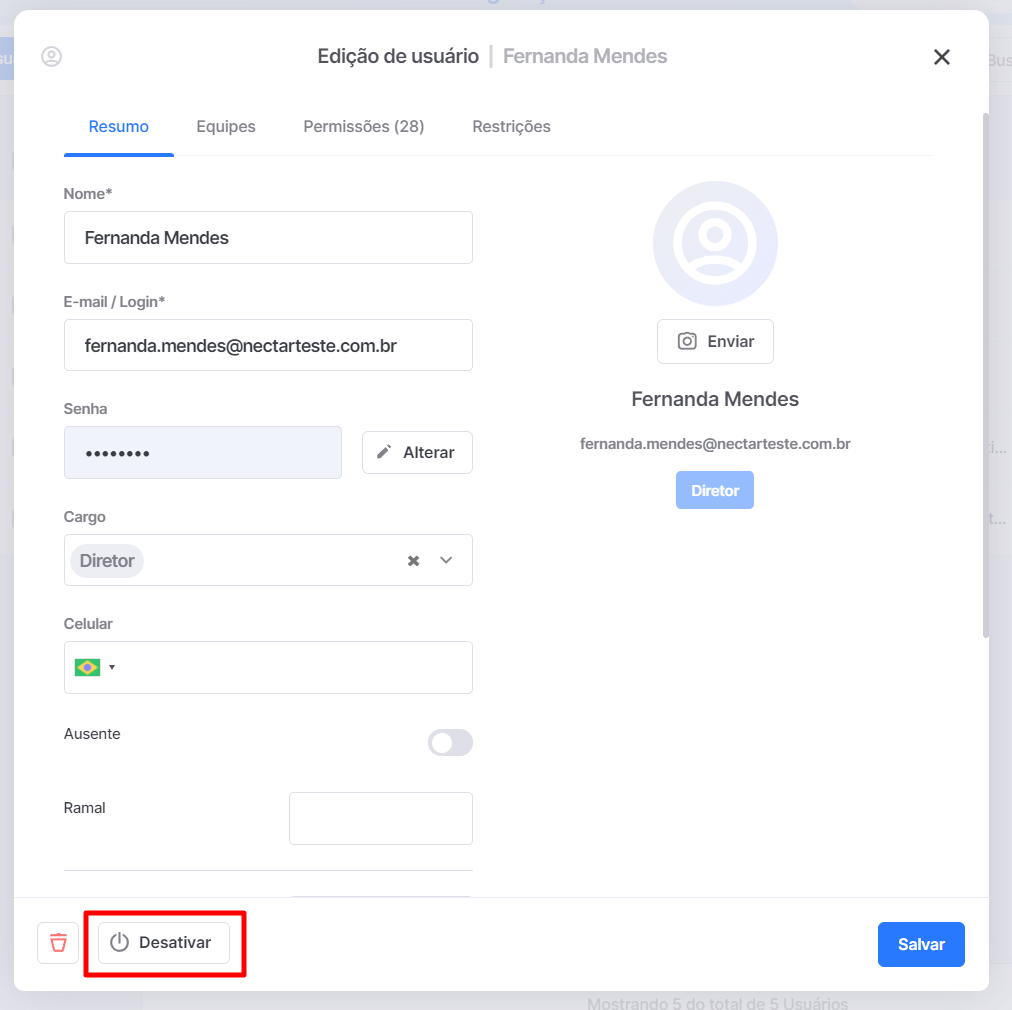Switch to the Equipes tab

click(x=226, y=126)
